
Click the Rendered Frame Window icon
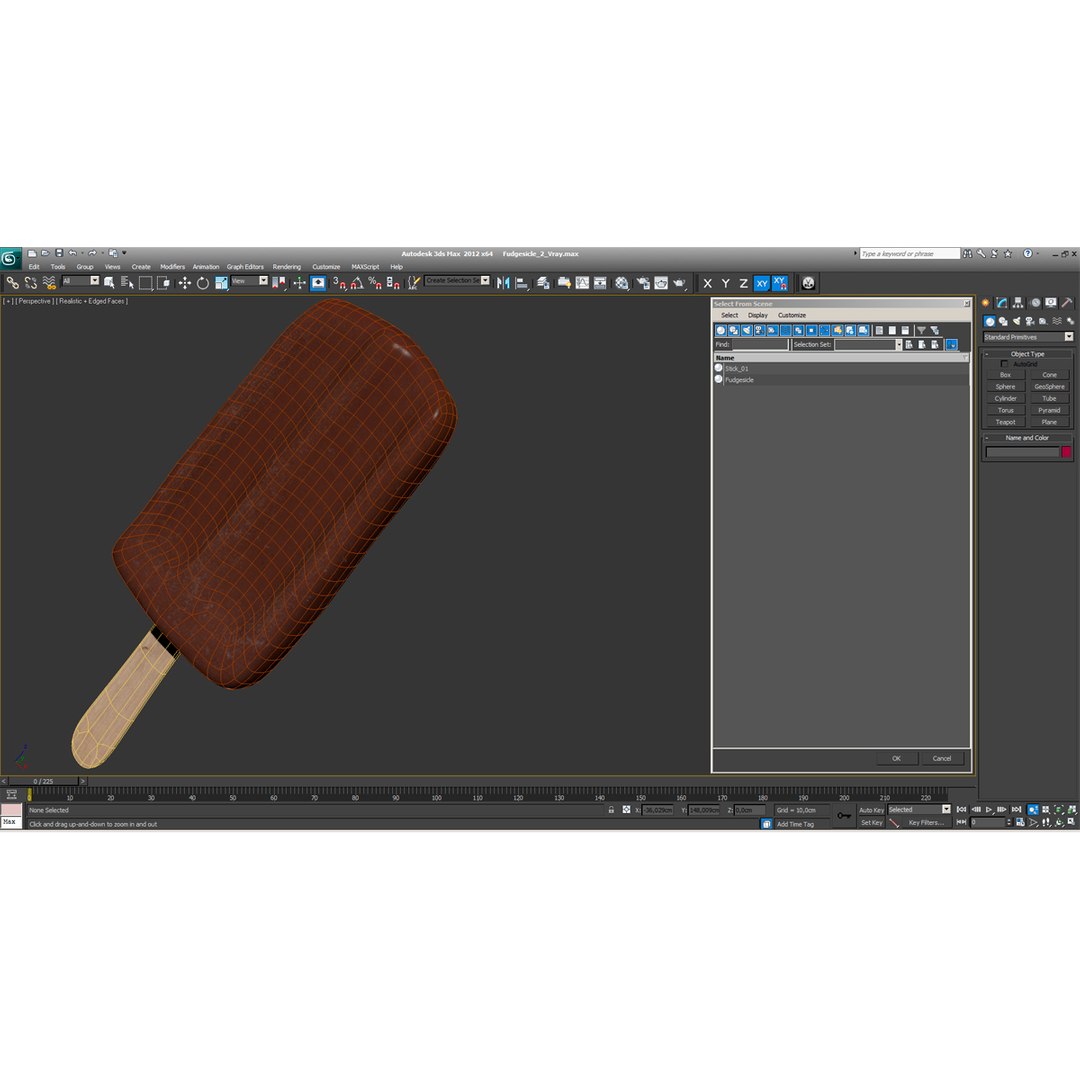pos(661,282)
